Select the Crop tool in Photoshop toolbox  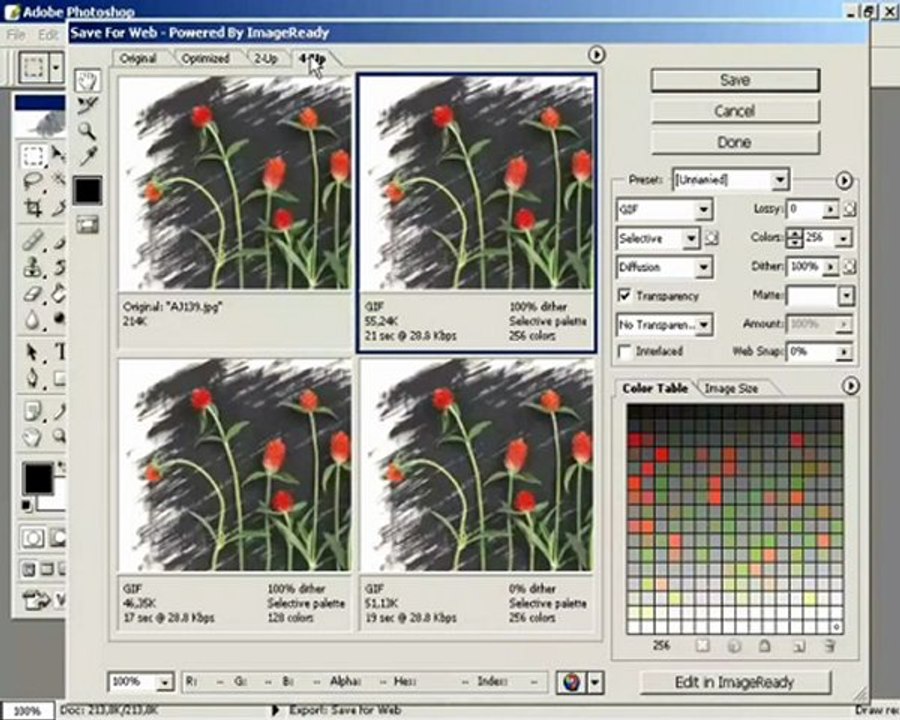pos(32,207)
